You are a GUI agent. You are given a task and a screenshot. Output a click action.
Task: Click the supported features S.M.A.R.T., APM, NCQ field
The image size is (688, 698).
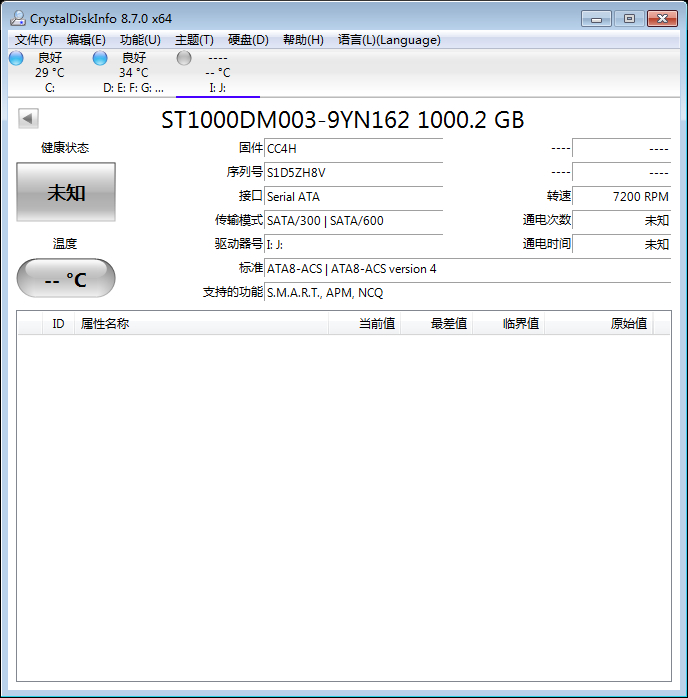pos(468,292)
